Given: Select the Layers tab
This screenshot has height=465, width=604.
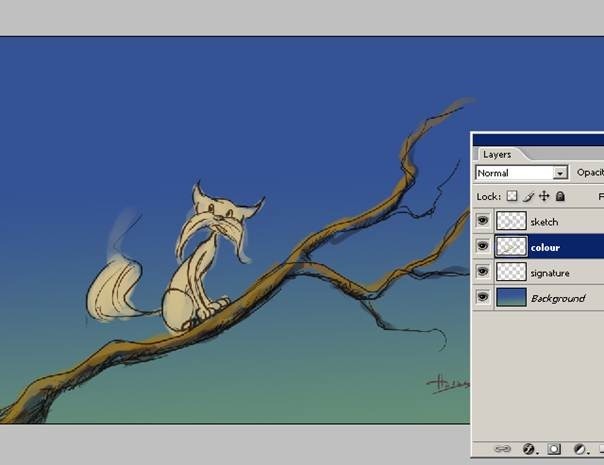Looking at the screenshot, I should click(497, 154).
